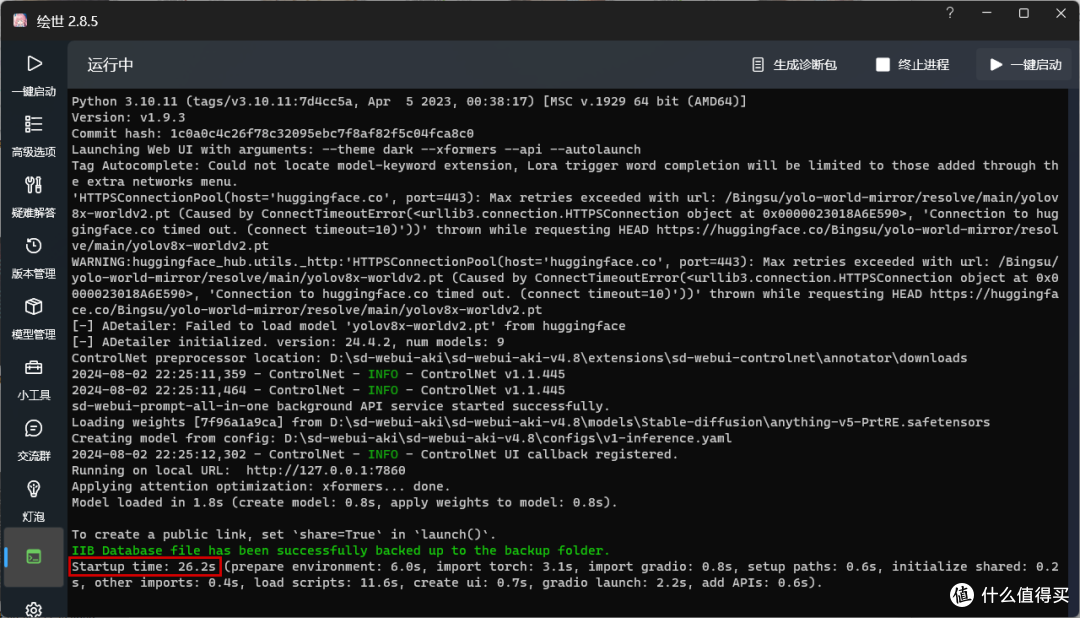The image size is (1080, 618).
Task: Click the 'WARNING:huggingface_hub.utils._http' line
Action: click(565, 286)
